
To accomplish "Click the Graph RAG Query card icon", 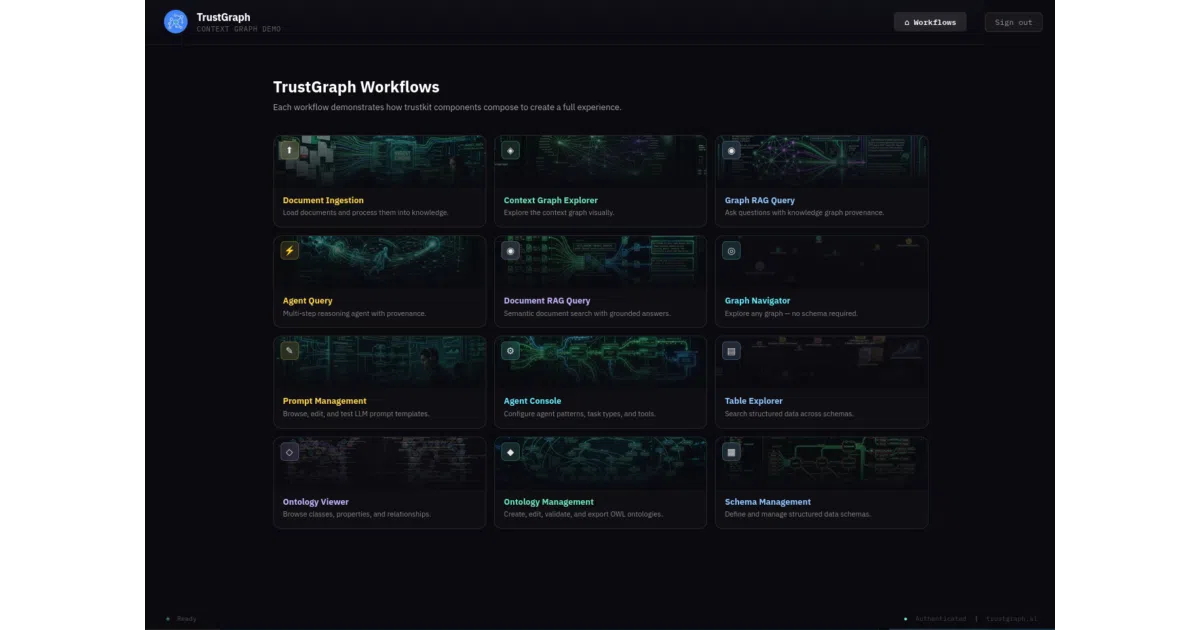I will pyautogui.click(x=732, y=150).
